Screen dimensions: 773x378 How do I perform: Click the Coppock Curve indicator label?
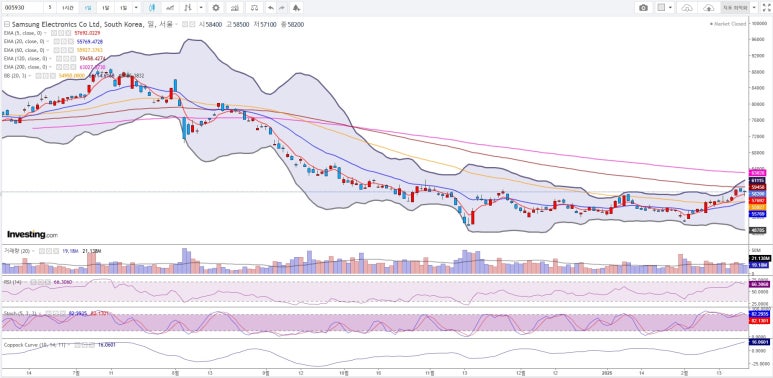[35, 345]
